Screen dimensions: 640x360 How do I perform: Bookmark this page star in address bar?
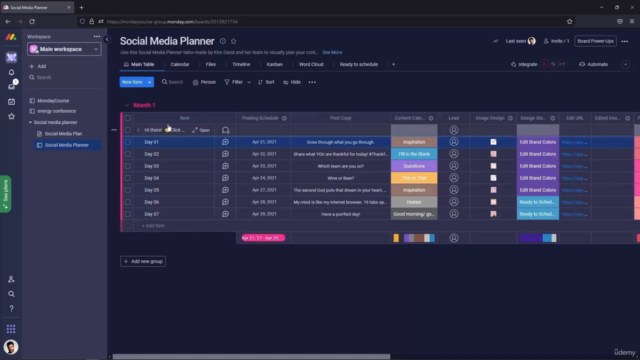pyautogui.click(x=569, y=22)
